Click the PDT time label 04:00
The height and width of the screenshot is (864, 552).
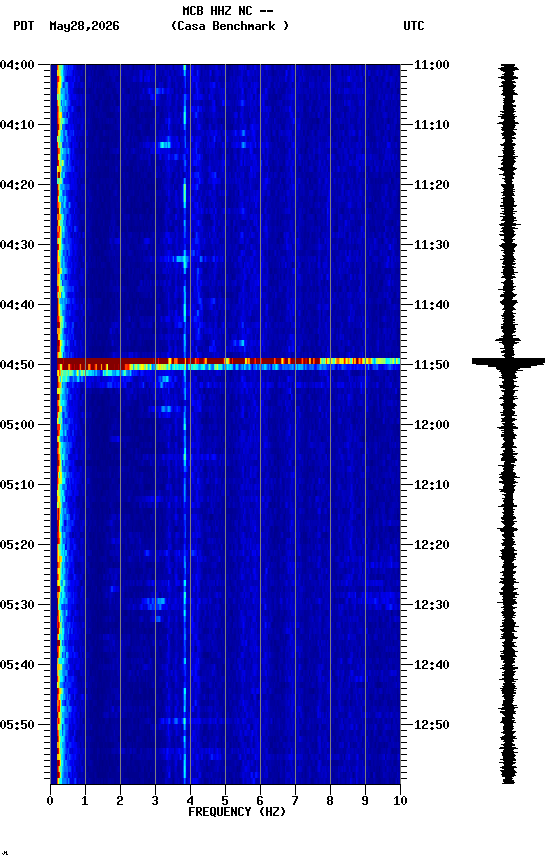coord(17,65)
